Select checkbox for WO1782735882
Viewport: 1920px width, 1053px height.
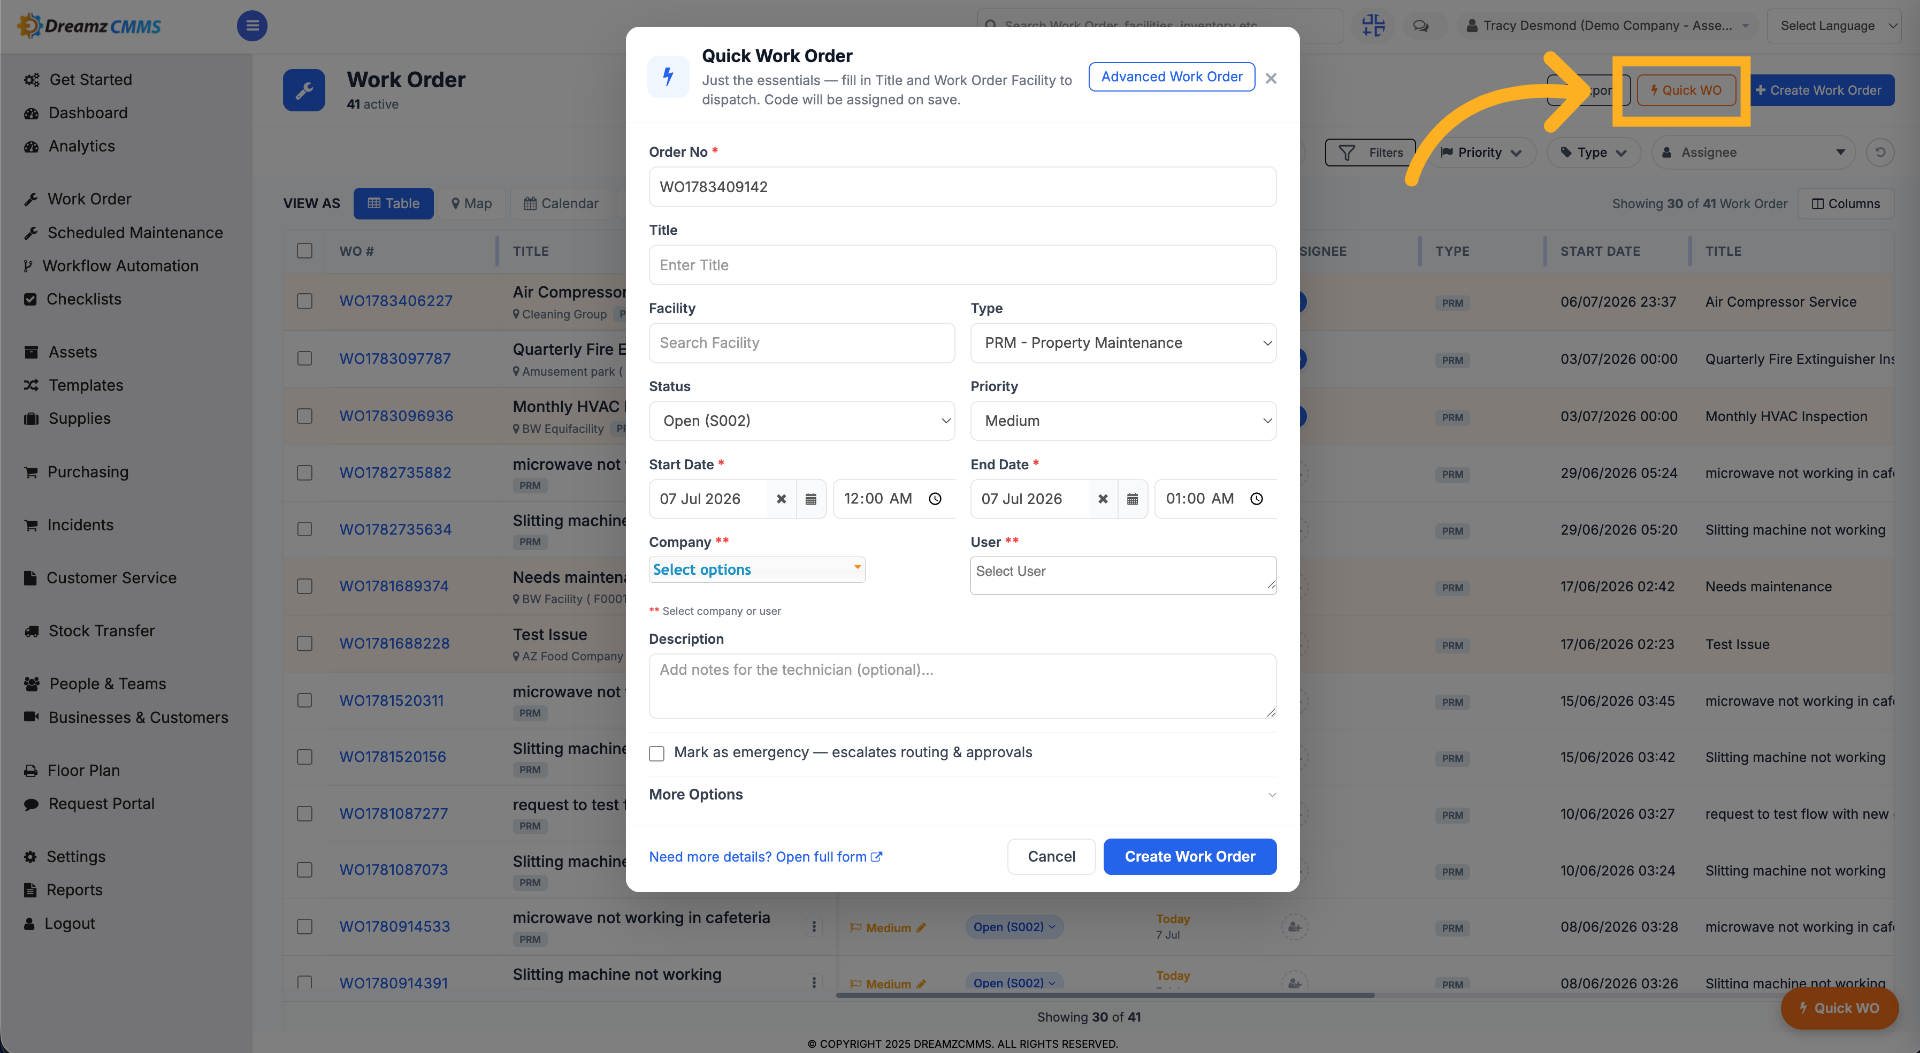coord(305,472)
